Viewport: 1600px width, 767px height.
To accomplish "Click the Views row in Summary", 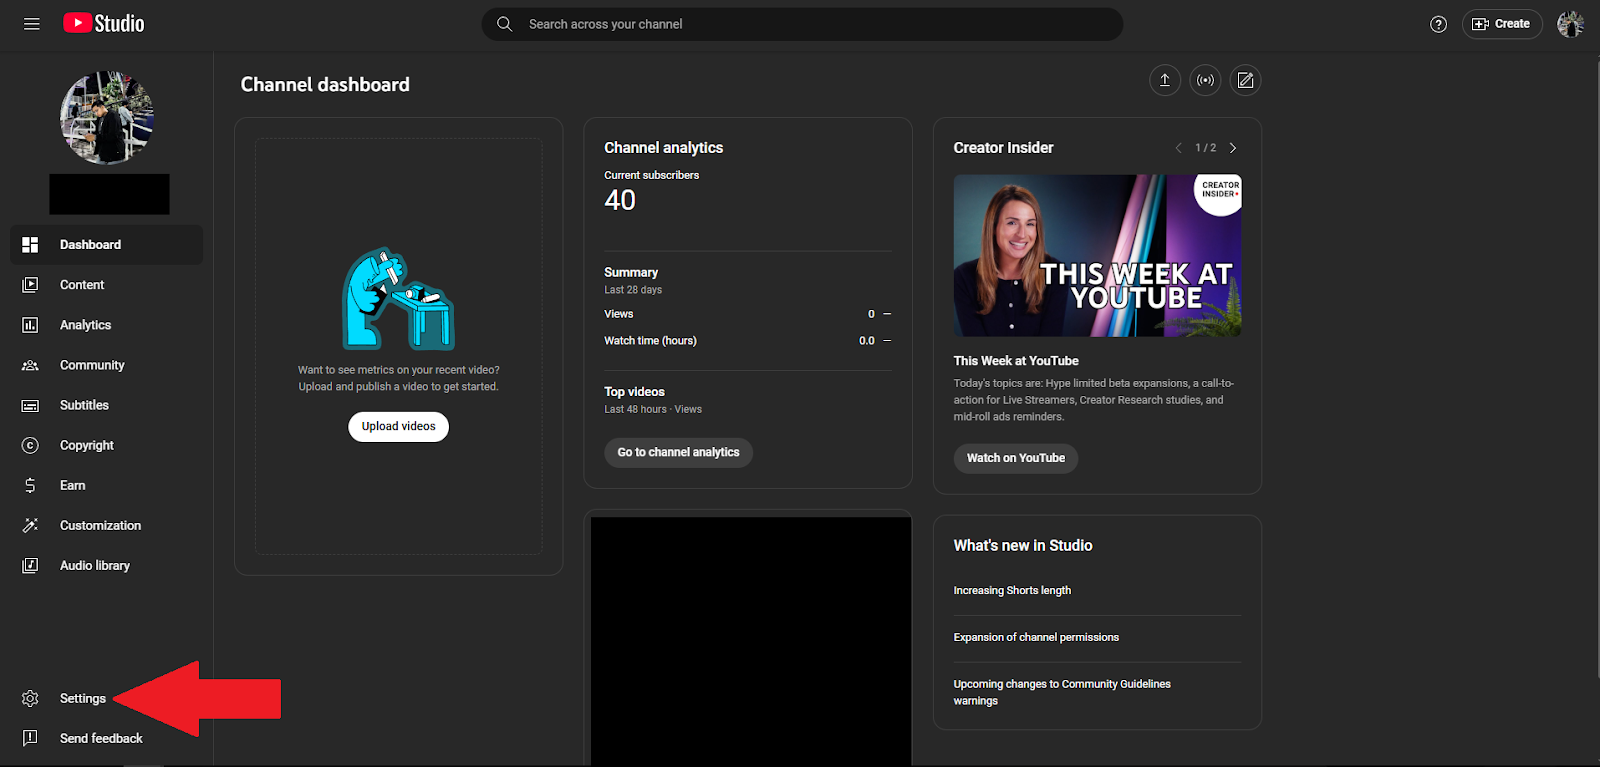I will [747, 314].
